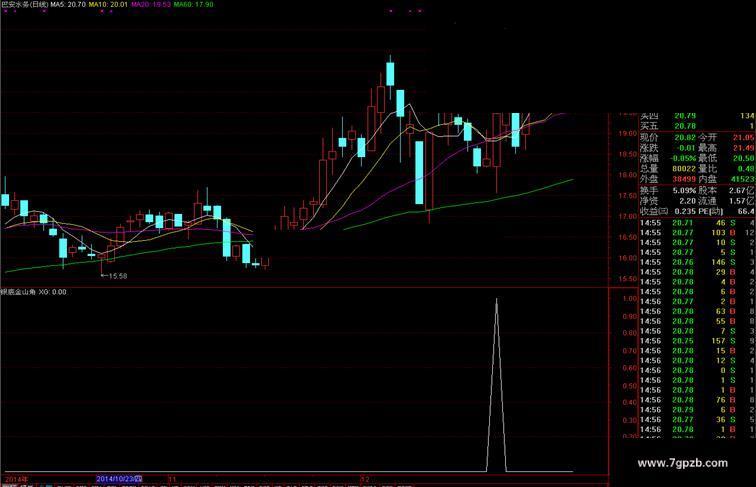The image size is (756, 487).
Task: Click the 巴安水务(日线) chart title
Action: pyautogui.click(x=25, y=4)
